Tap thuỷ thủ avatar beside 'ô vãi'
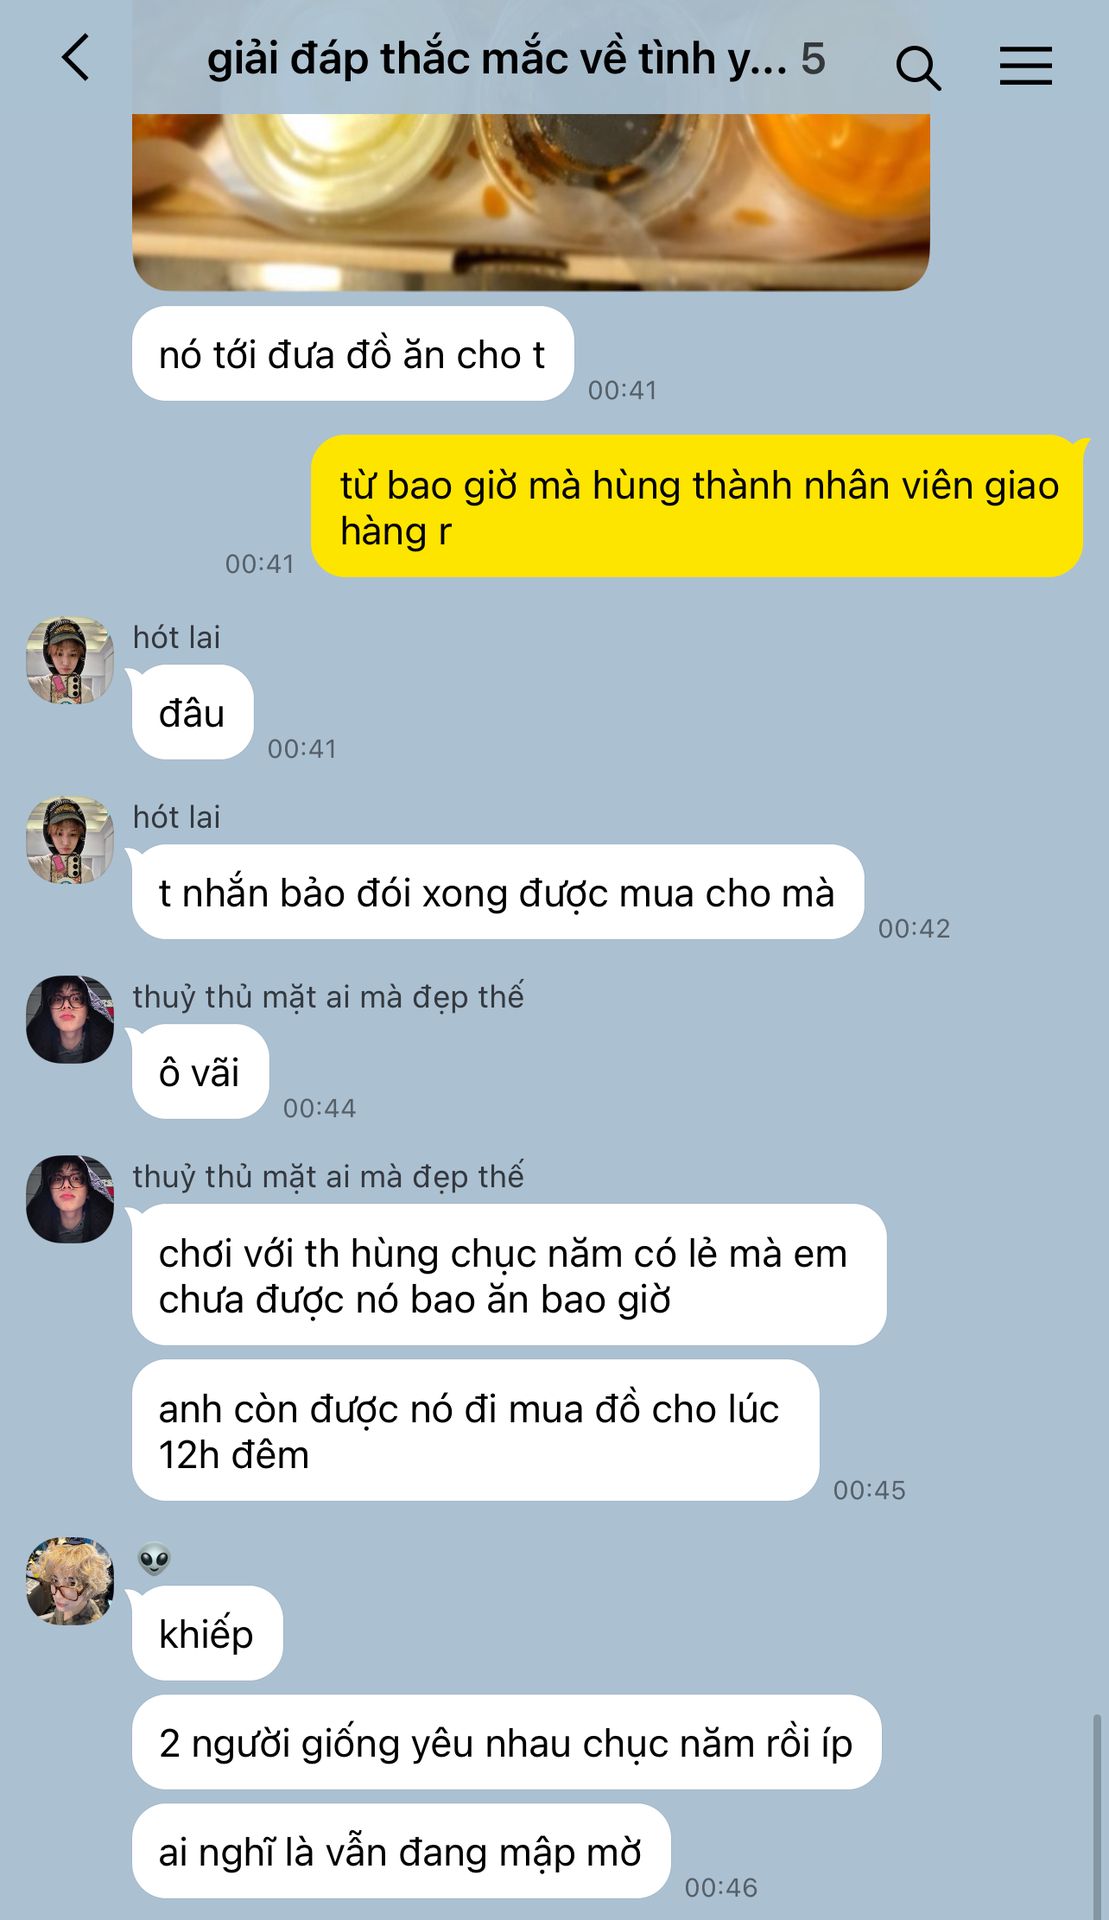This screenshot has width=1109, height=1920. 70,1019
